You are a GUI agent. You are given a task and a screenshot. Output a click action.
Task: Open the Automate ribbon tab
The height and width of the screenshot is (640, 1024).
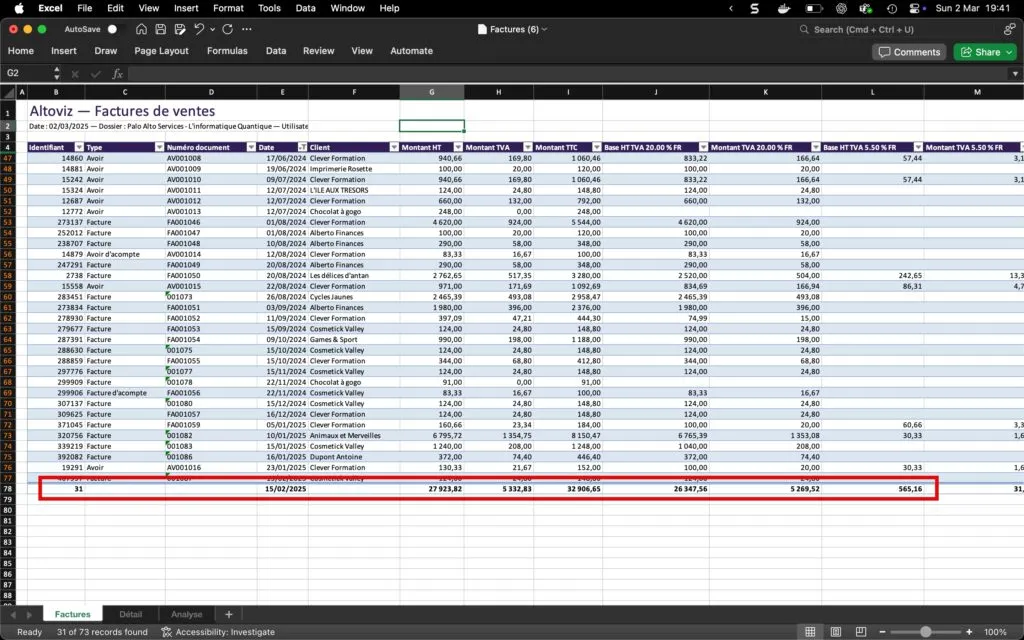click(411, 51)
